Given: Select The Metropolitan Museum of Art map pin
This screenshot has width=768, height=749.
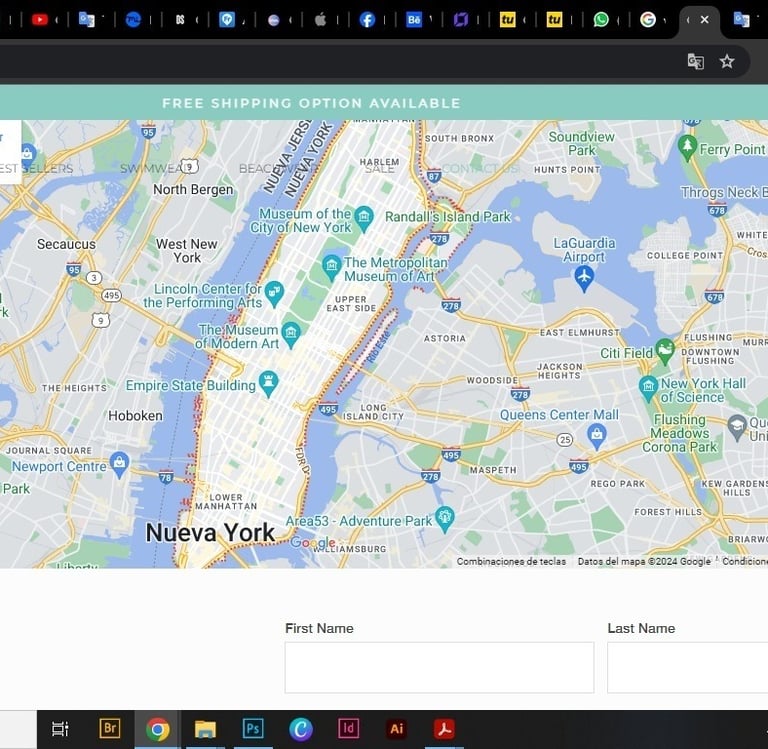Looking at the screenshot, I should tap(332, 267).
